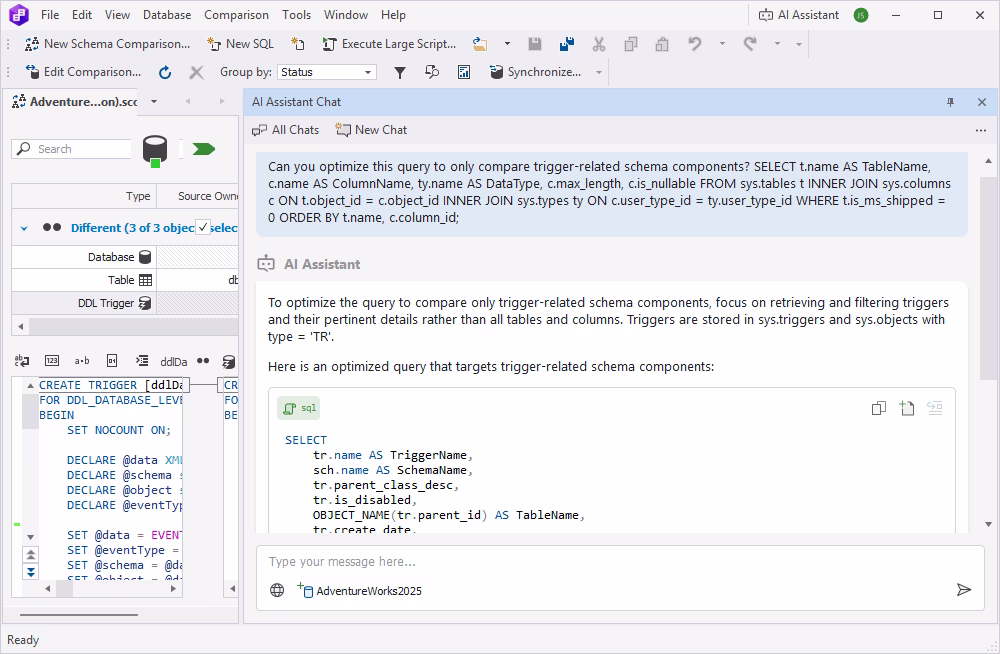Image resolution: width=1000 pixels, height=654 pixels.
Task: Select the Adventure...on).scc document tab
Action: (x=75, y=101)
